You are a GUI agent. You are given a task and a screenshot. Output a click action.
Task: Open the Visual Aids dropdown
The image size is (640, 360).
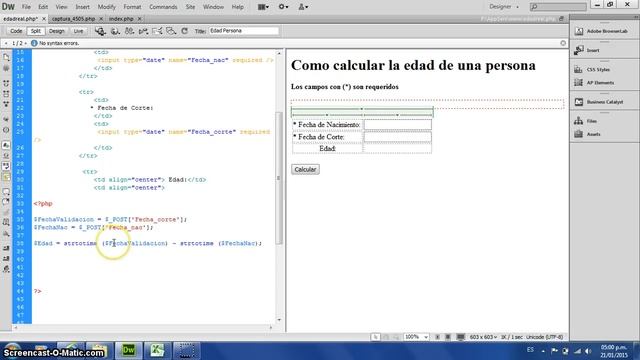pyautogui.click(x=171, y=31)
